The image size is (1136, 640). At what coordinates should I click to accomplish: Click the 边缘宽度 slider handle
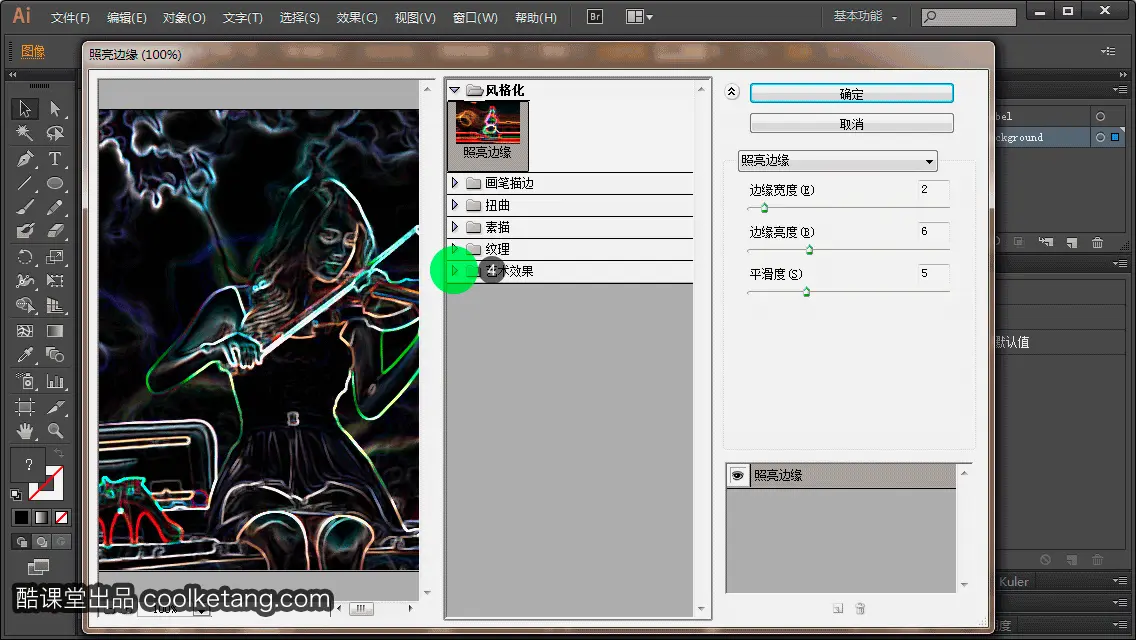click(x=764, y=208)
